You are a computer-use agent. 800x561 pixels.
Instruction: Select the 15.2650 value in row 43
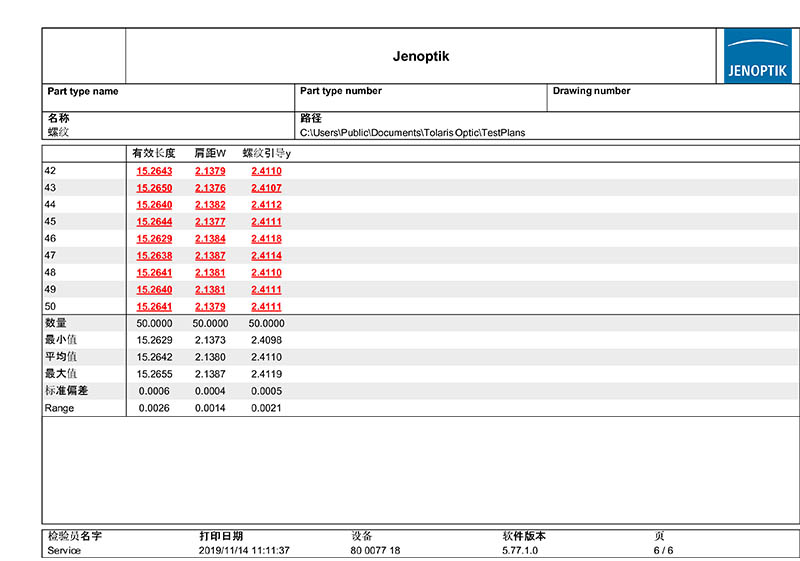154,188
